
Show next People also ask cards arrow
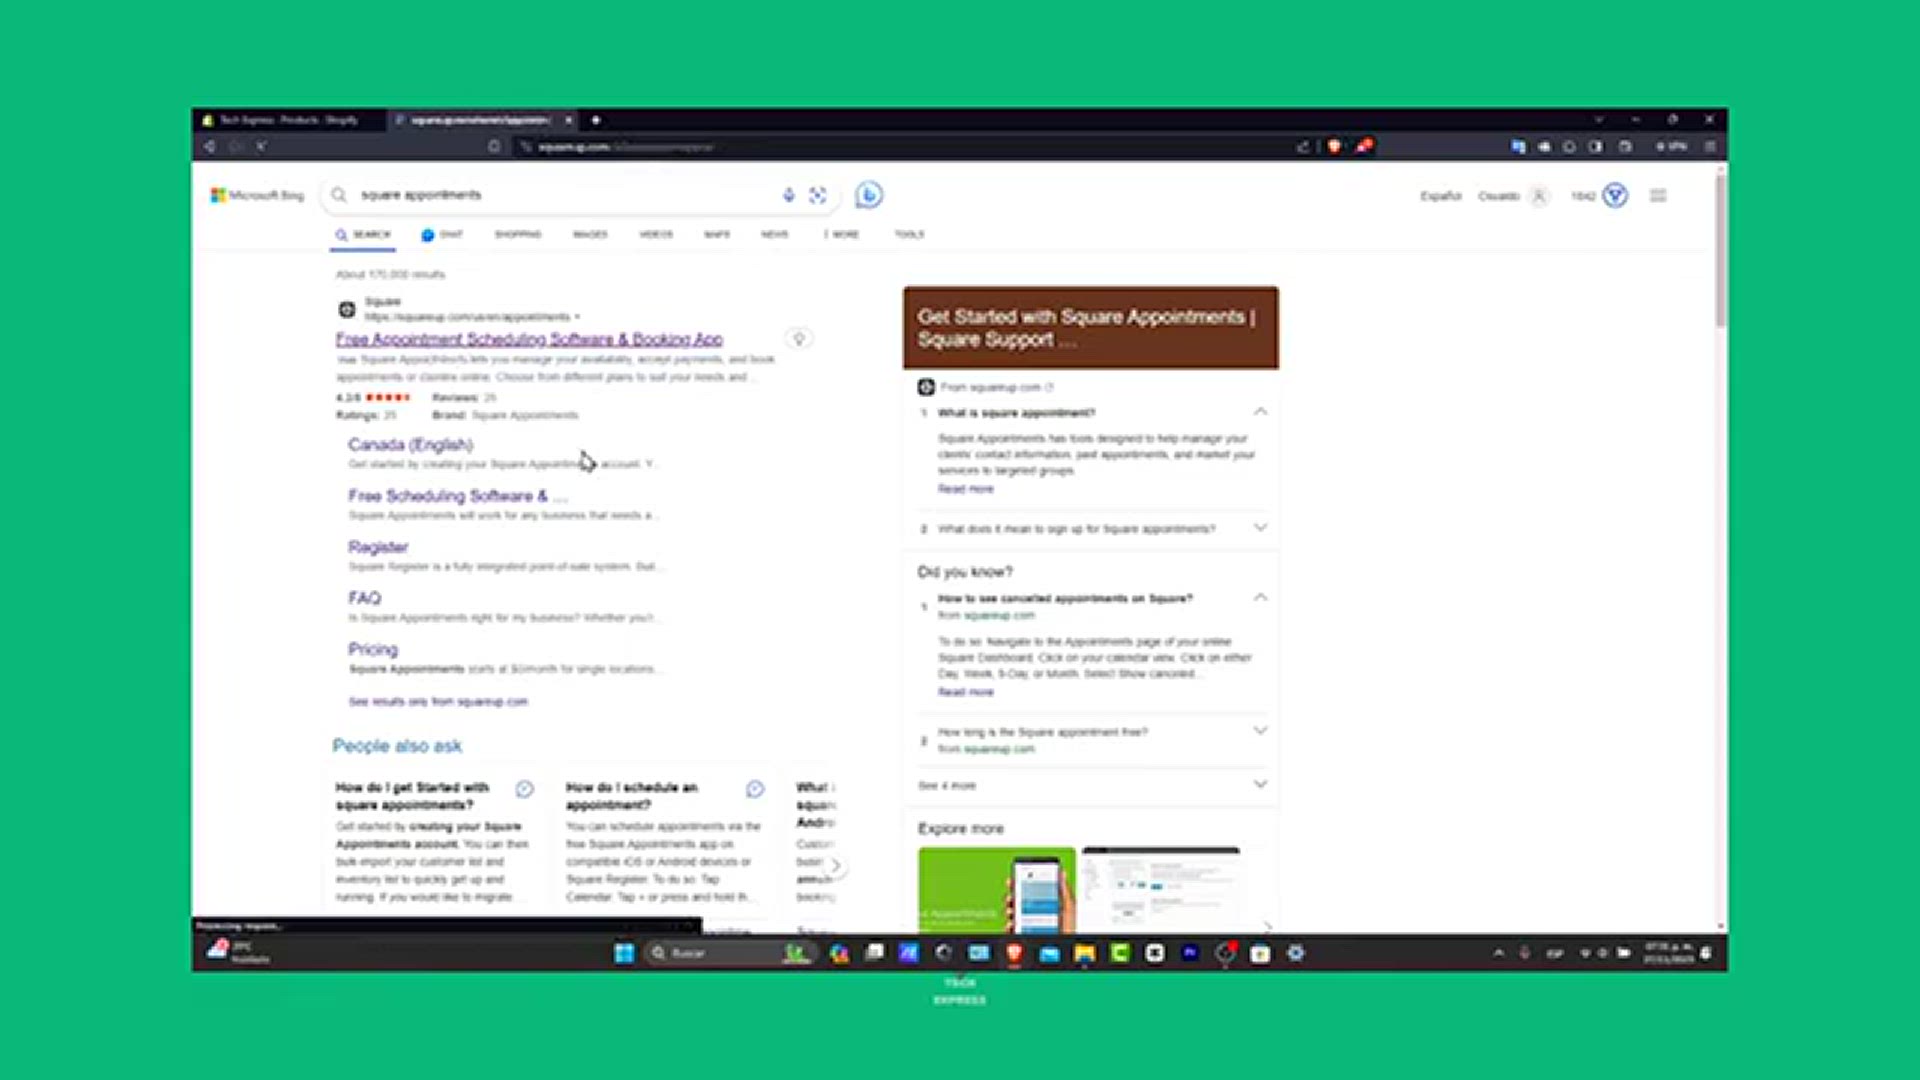pyautogui.click(x=835, y=866)
